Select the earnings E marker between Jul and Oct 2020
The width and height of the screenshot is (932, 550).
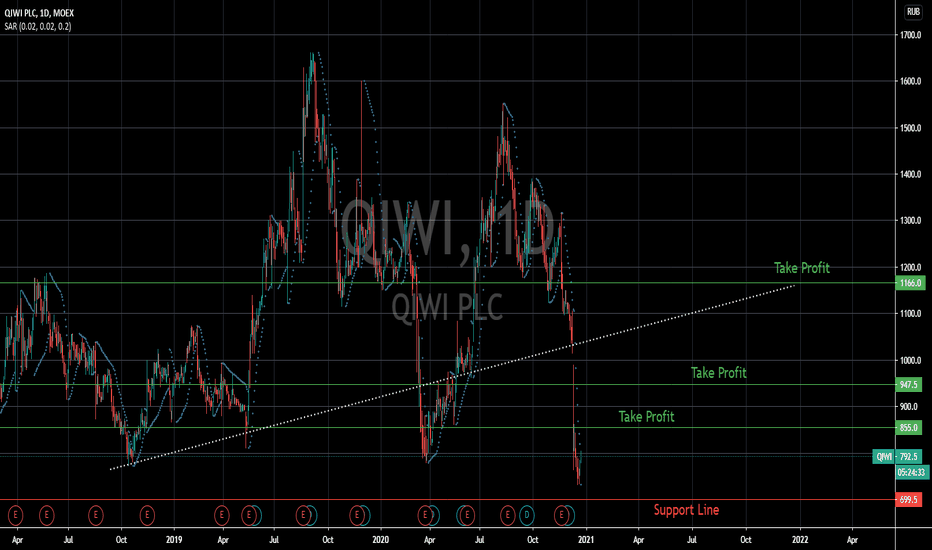508,515
